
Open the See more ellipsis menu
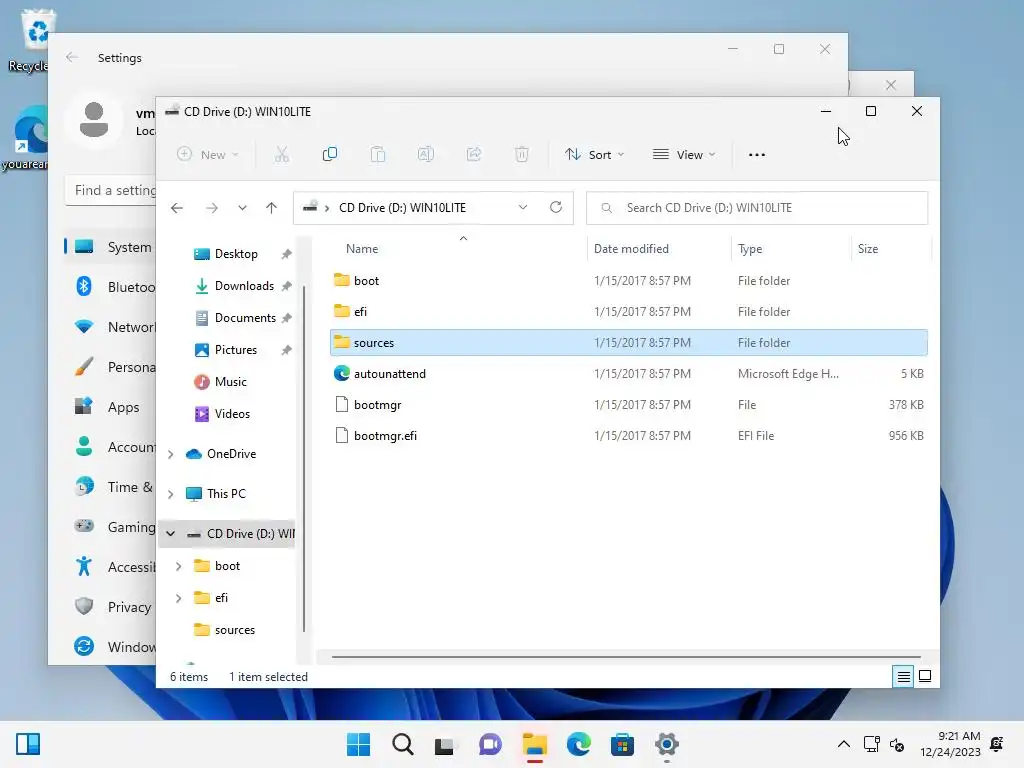tap(757, 155)
